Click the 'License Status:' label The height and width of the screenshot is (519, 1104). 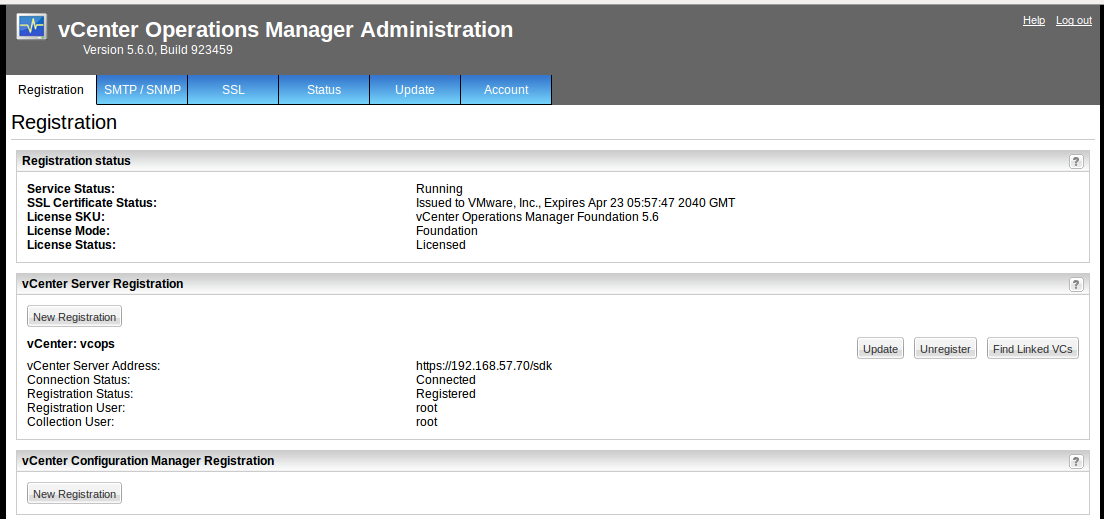(71, 245)
